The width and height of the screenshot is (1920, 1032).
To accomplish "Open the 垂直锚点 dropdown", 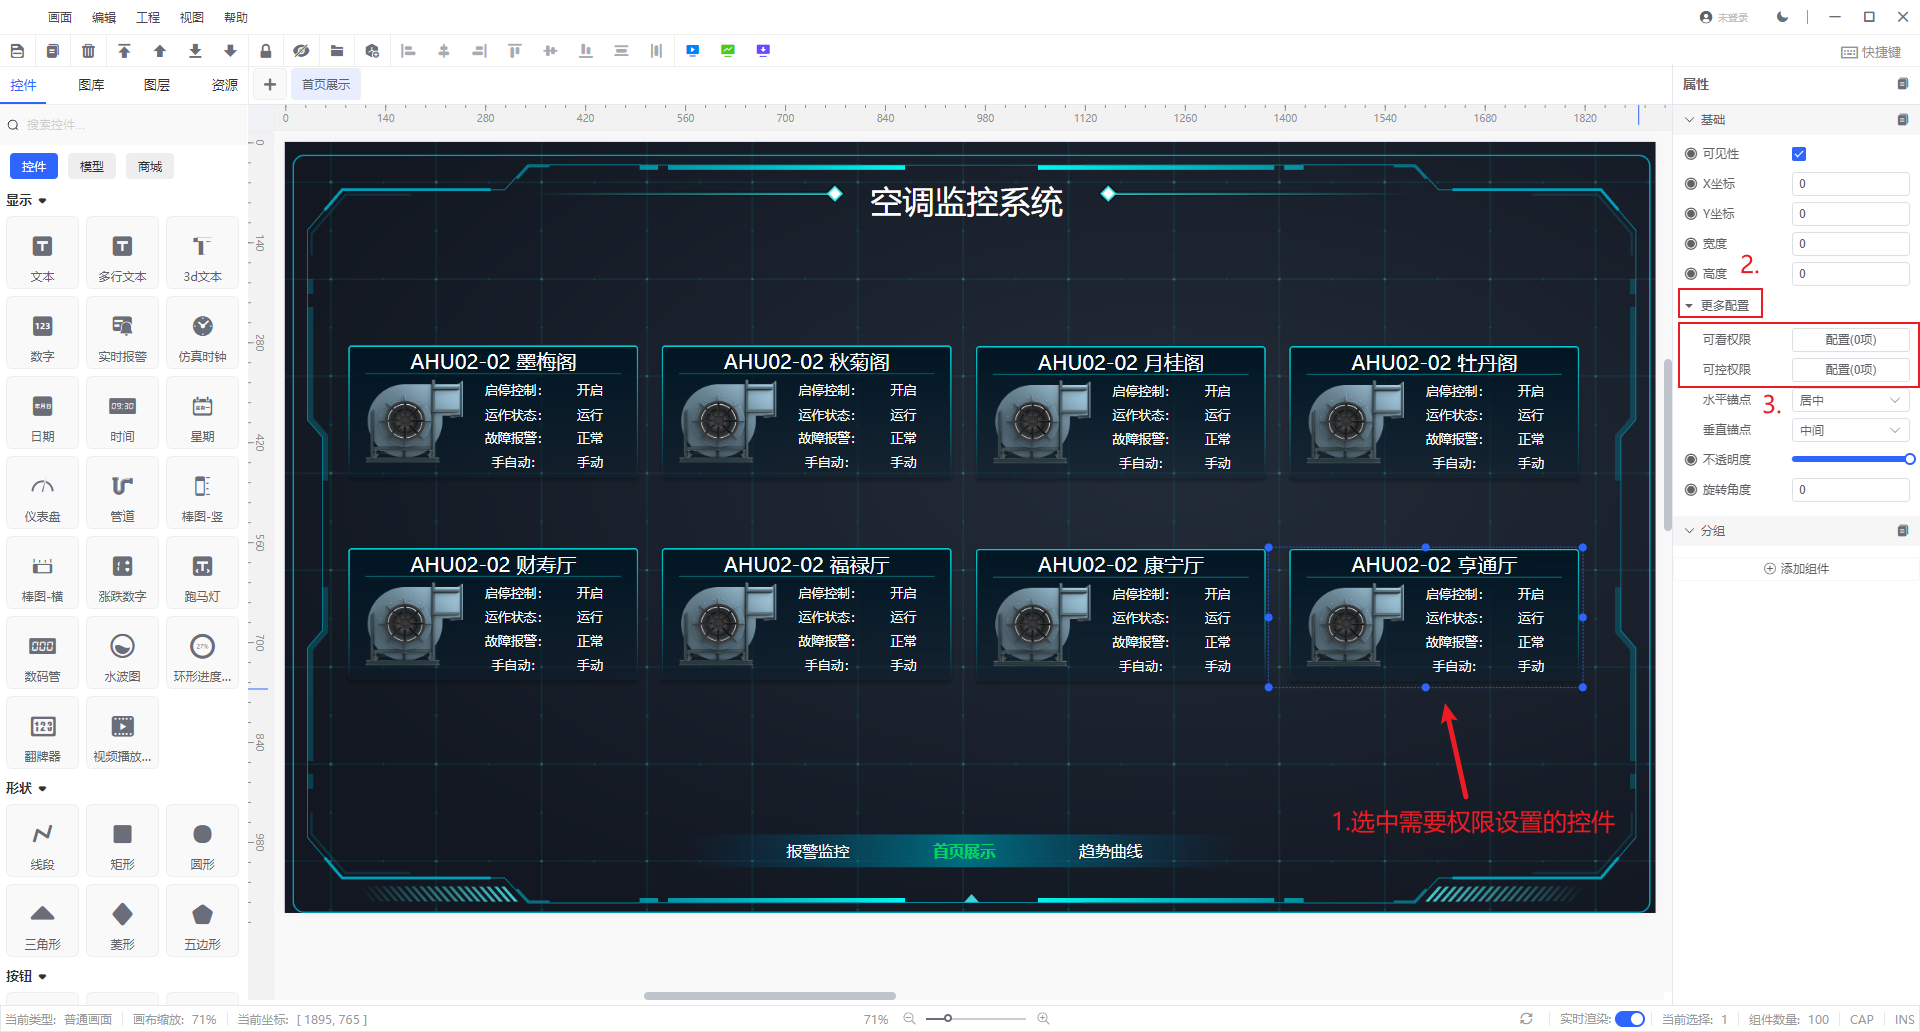I will click(1849, 430).
